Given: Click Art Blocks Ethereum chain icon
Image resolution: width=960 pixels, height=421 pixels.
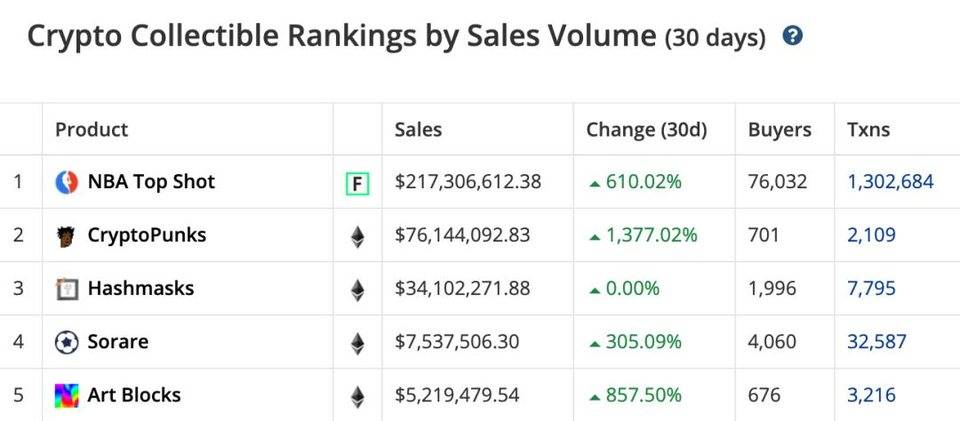Looking at the screenshot, I should click(358, 396).
